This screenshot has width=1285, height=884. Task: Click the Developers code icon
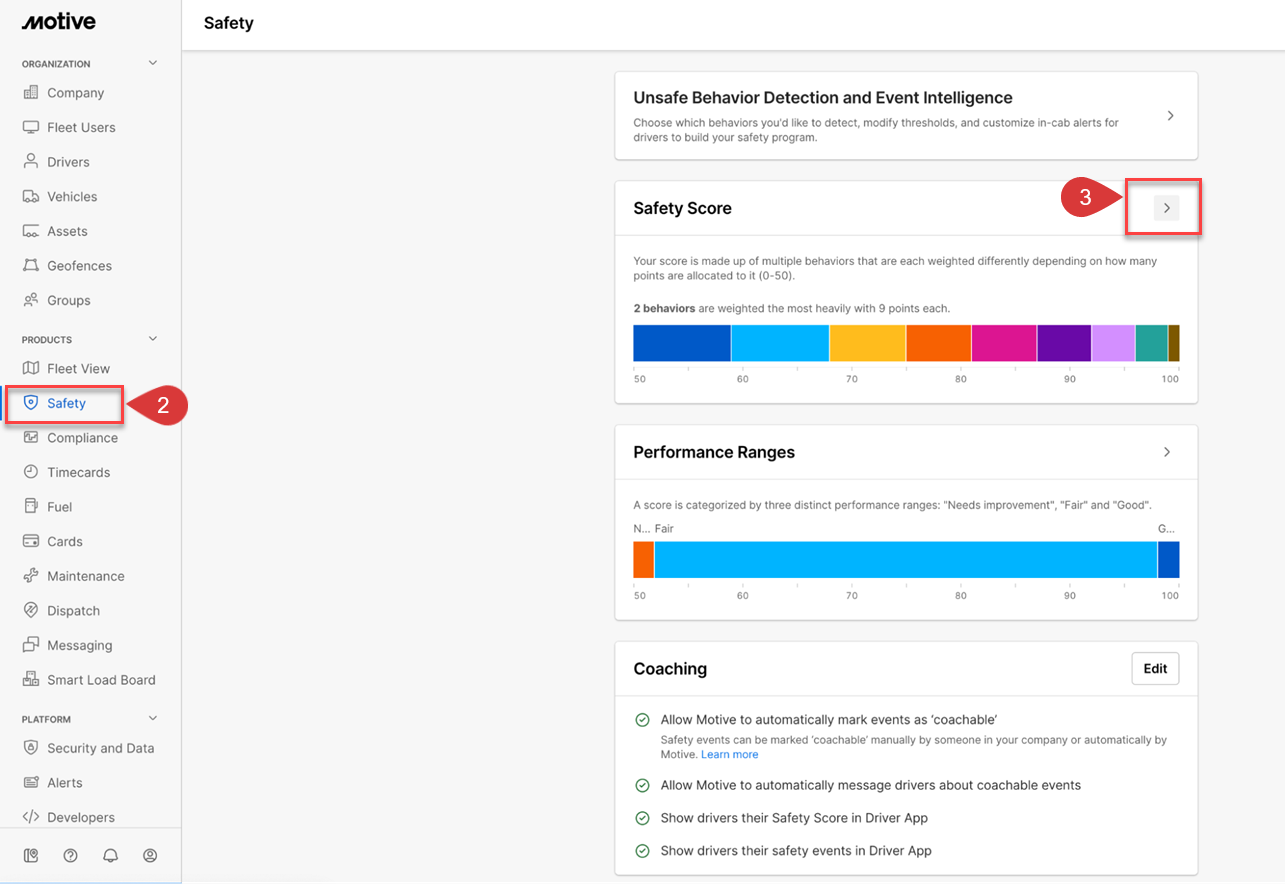(30, 817)
